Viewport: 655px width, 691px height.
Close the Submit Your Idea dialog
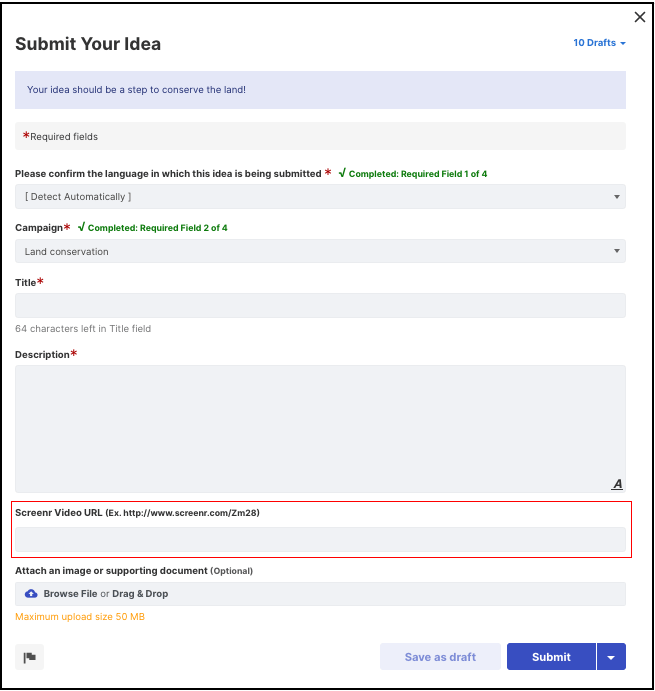click(x=640, y=17)
